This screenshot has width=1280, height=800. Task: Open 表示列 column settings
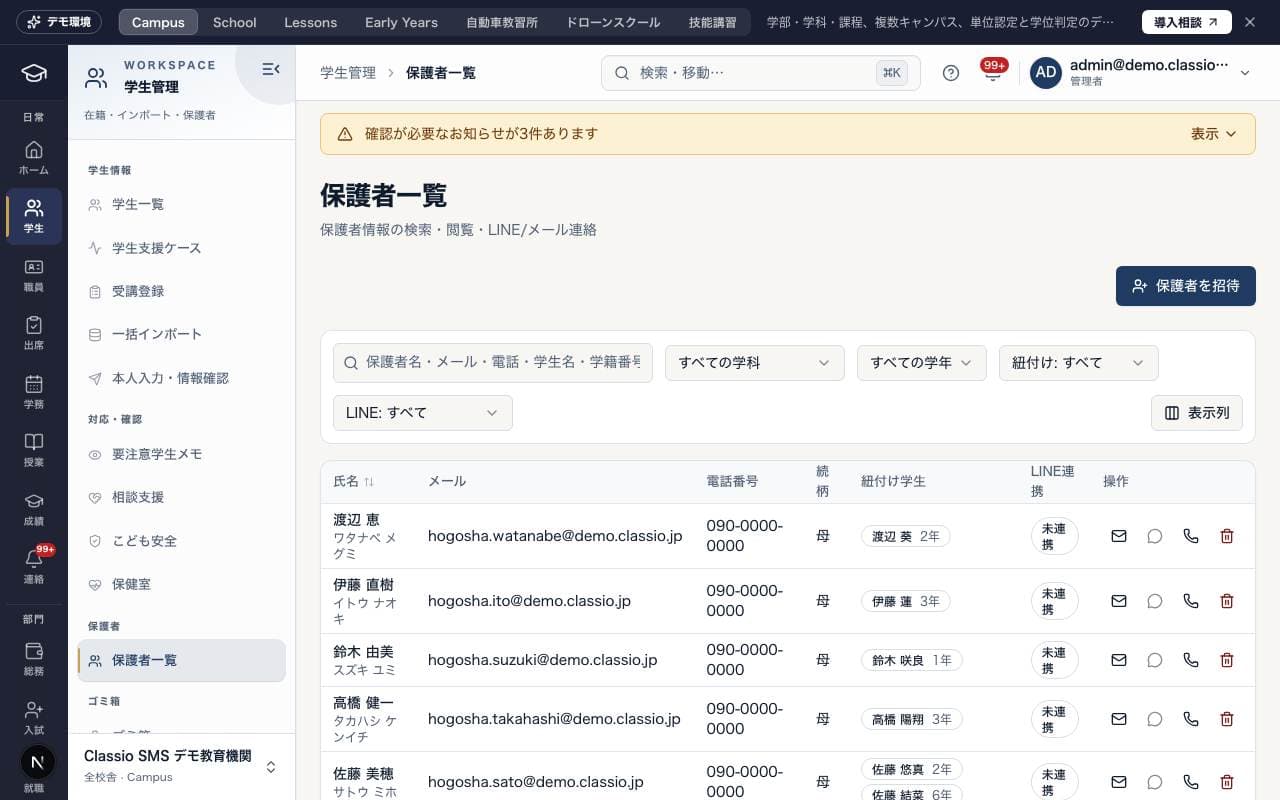1197,413
